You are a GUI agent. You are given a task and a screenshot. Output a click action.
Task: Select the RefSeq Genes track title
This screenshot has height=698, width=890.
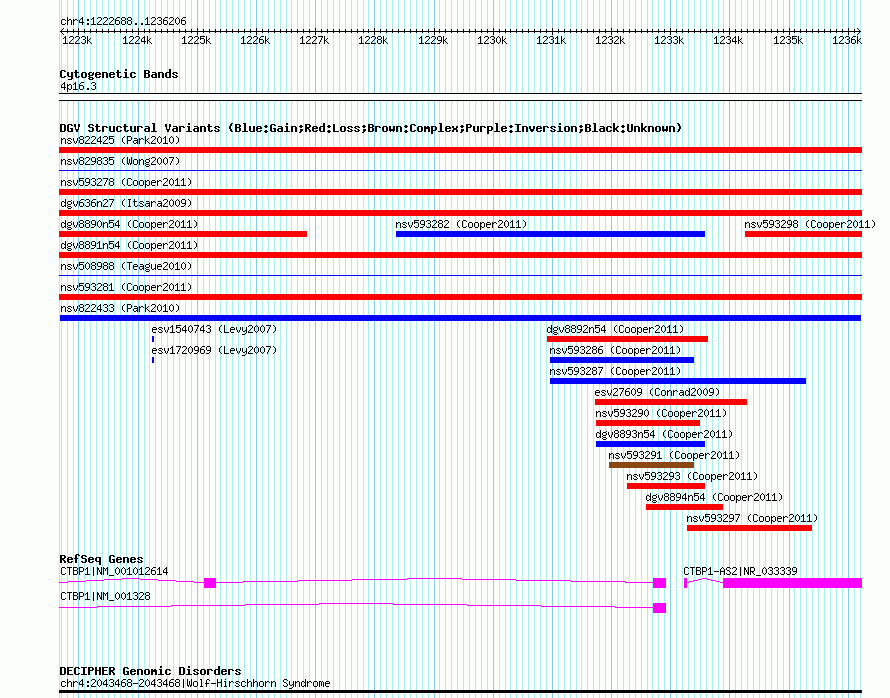(x=101, y=559)
